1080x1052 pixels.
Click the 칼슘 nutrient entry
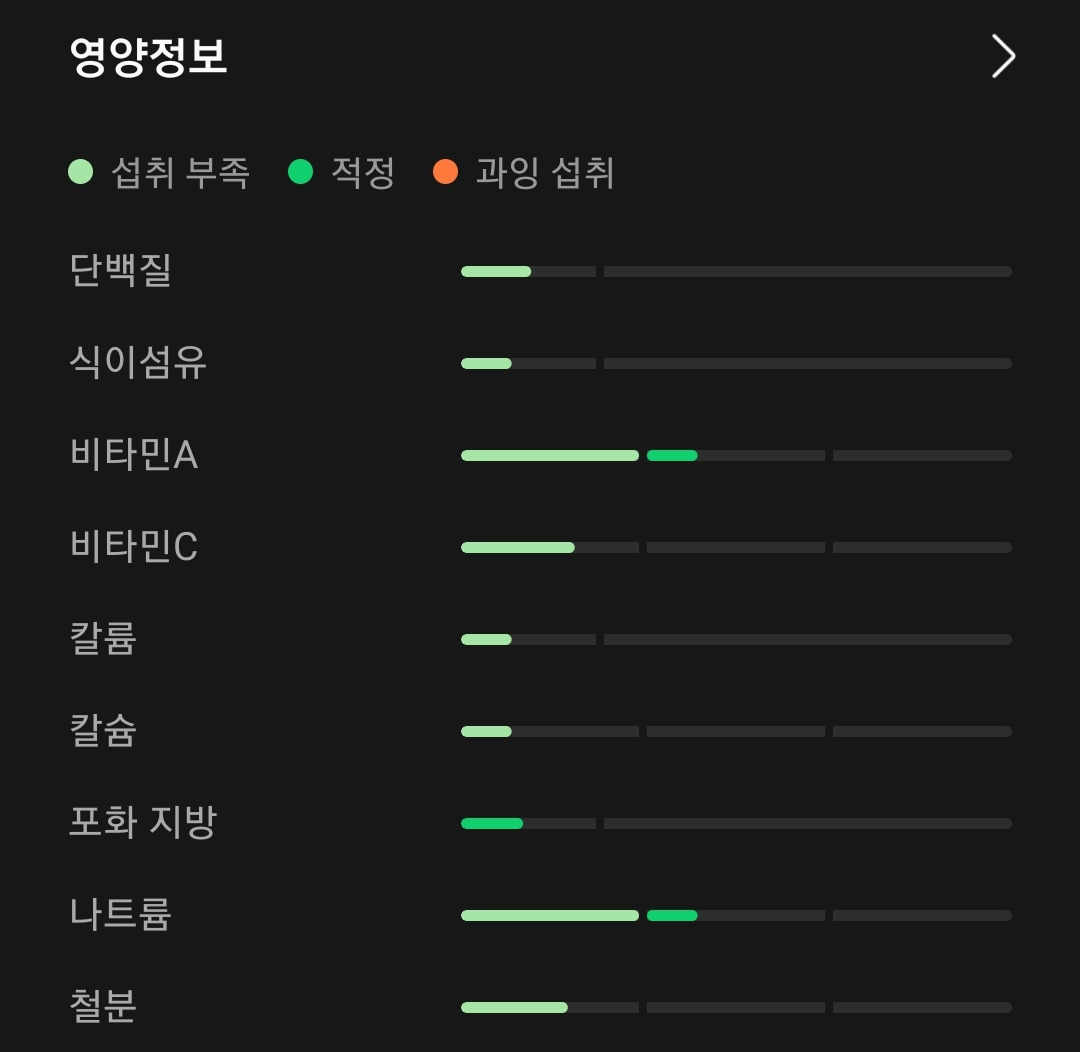tap(100, 731)
